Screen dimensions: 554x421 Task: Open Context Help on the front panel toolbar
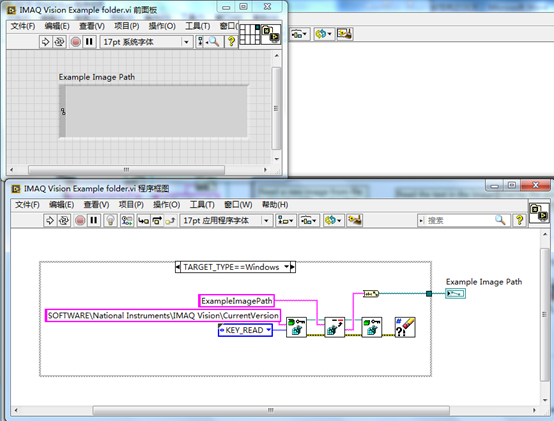click(231, 42)
